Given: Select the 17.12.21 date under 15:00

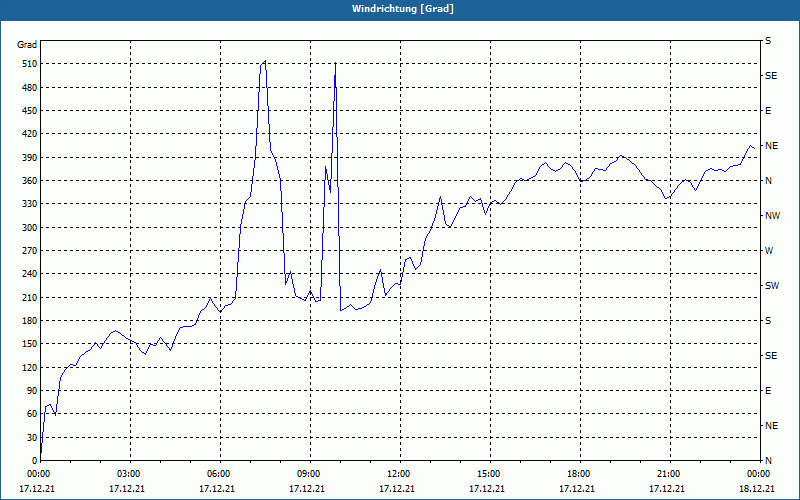Looking at the screenshot, I should pos(487,489).
